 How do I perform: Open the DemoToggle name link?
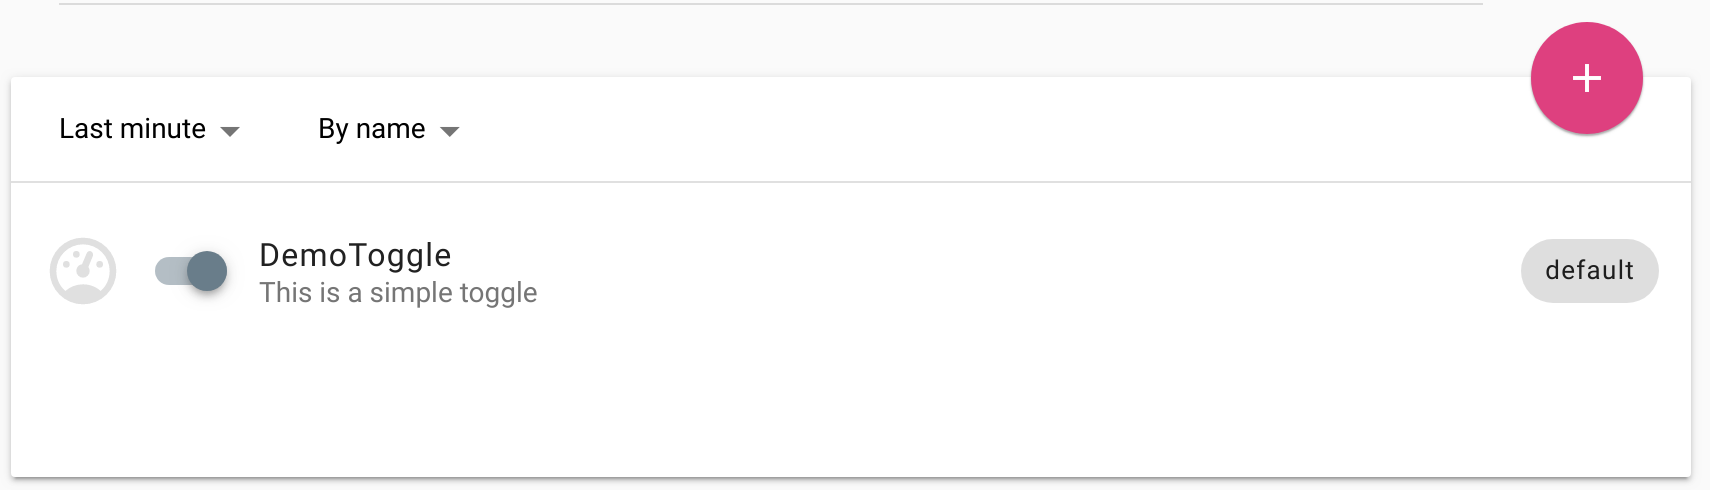pyautogui.click(x=355, y=256)
